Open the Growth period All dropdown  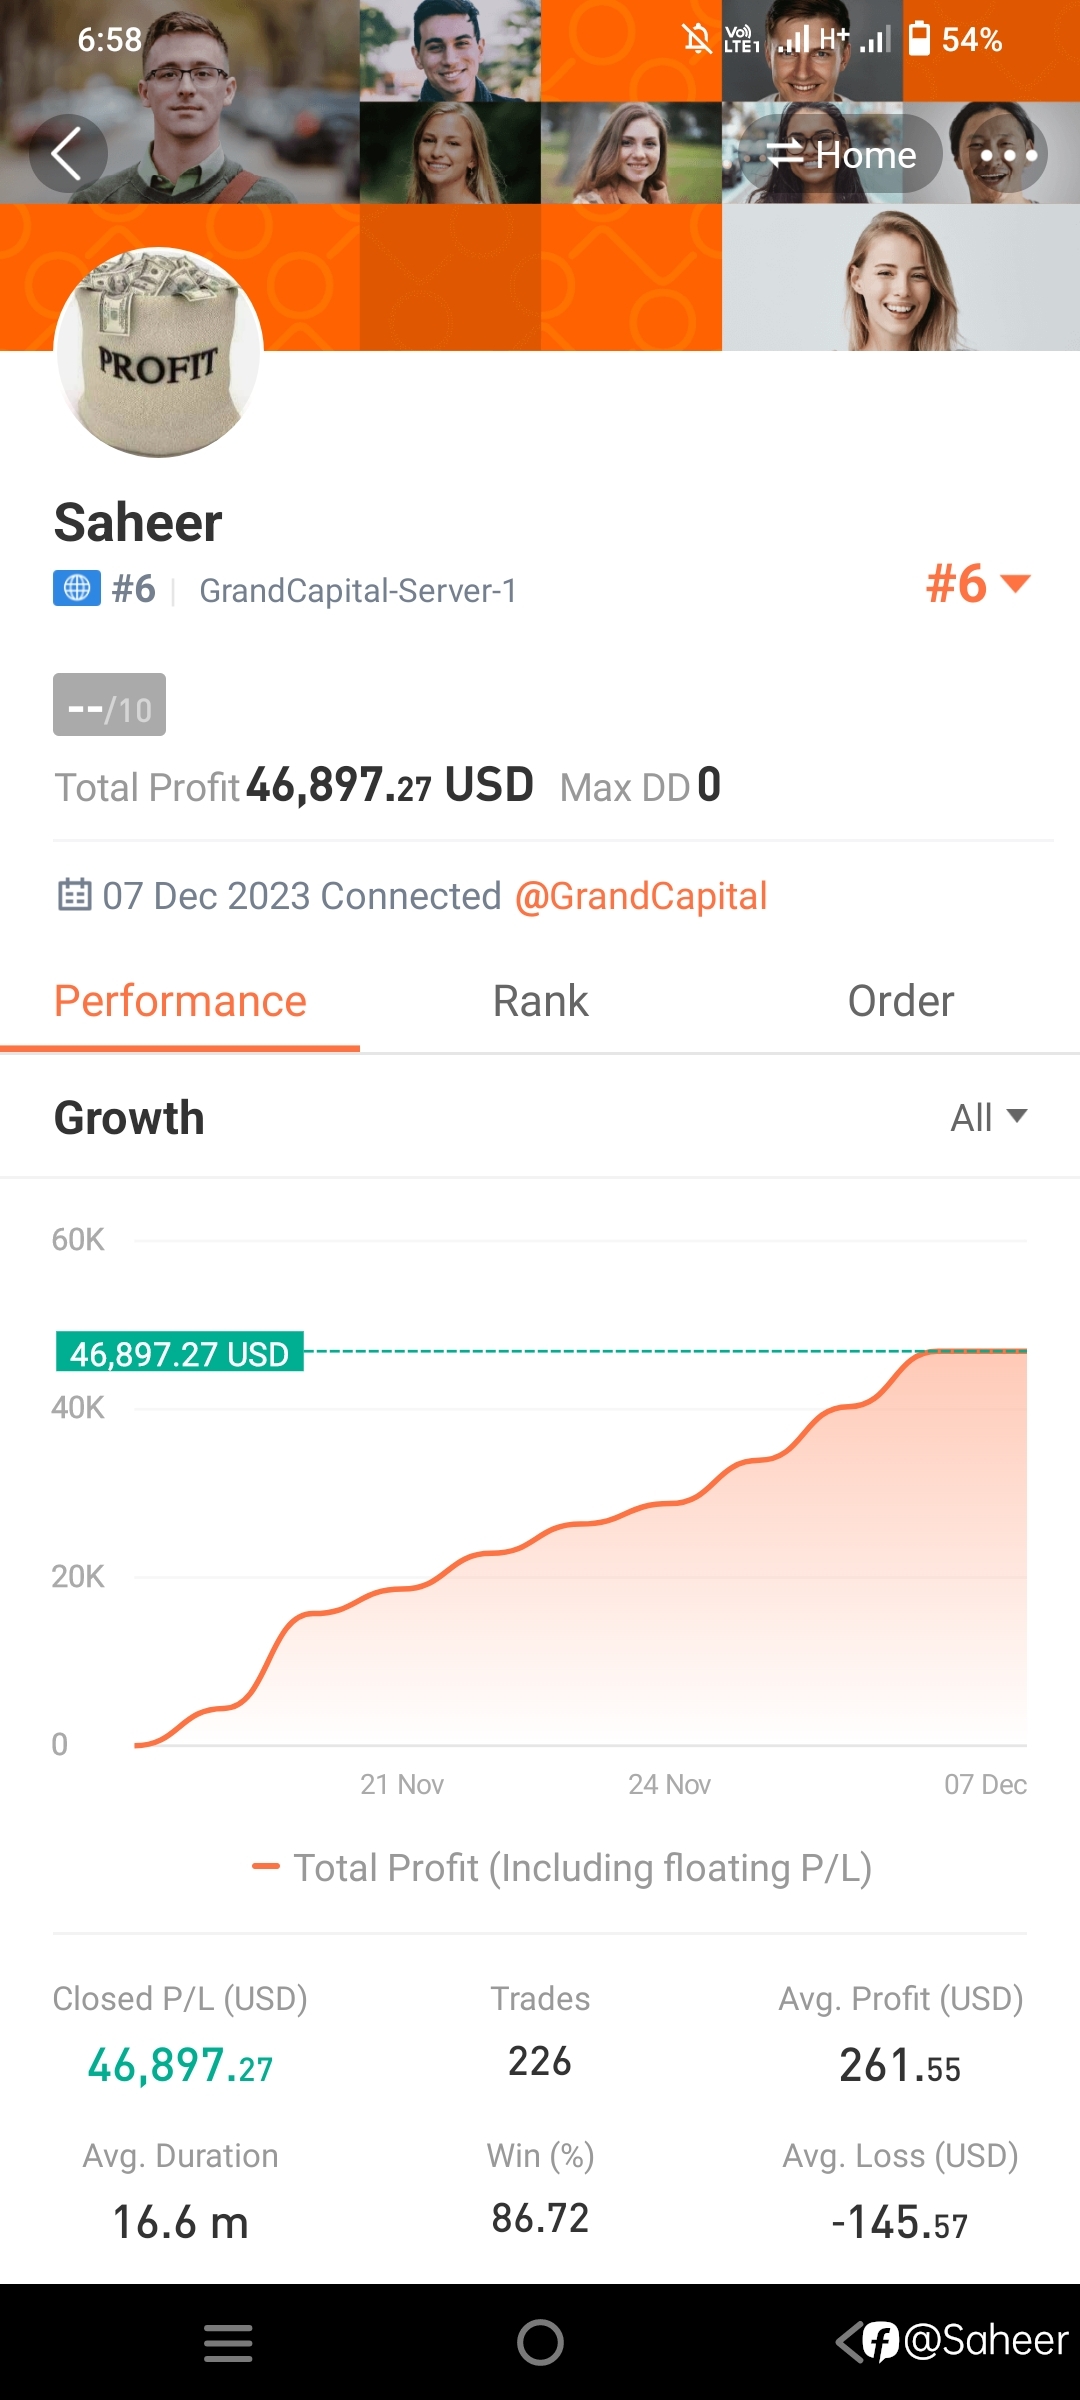(x=988, y=1117)
